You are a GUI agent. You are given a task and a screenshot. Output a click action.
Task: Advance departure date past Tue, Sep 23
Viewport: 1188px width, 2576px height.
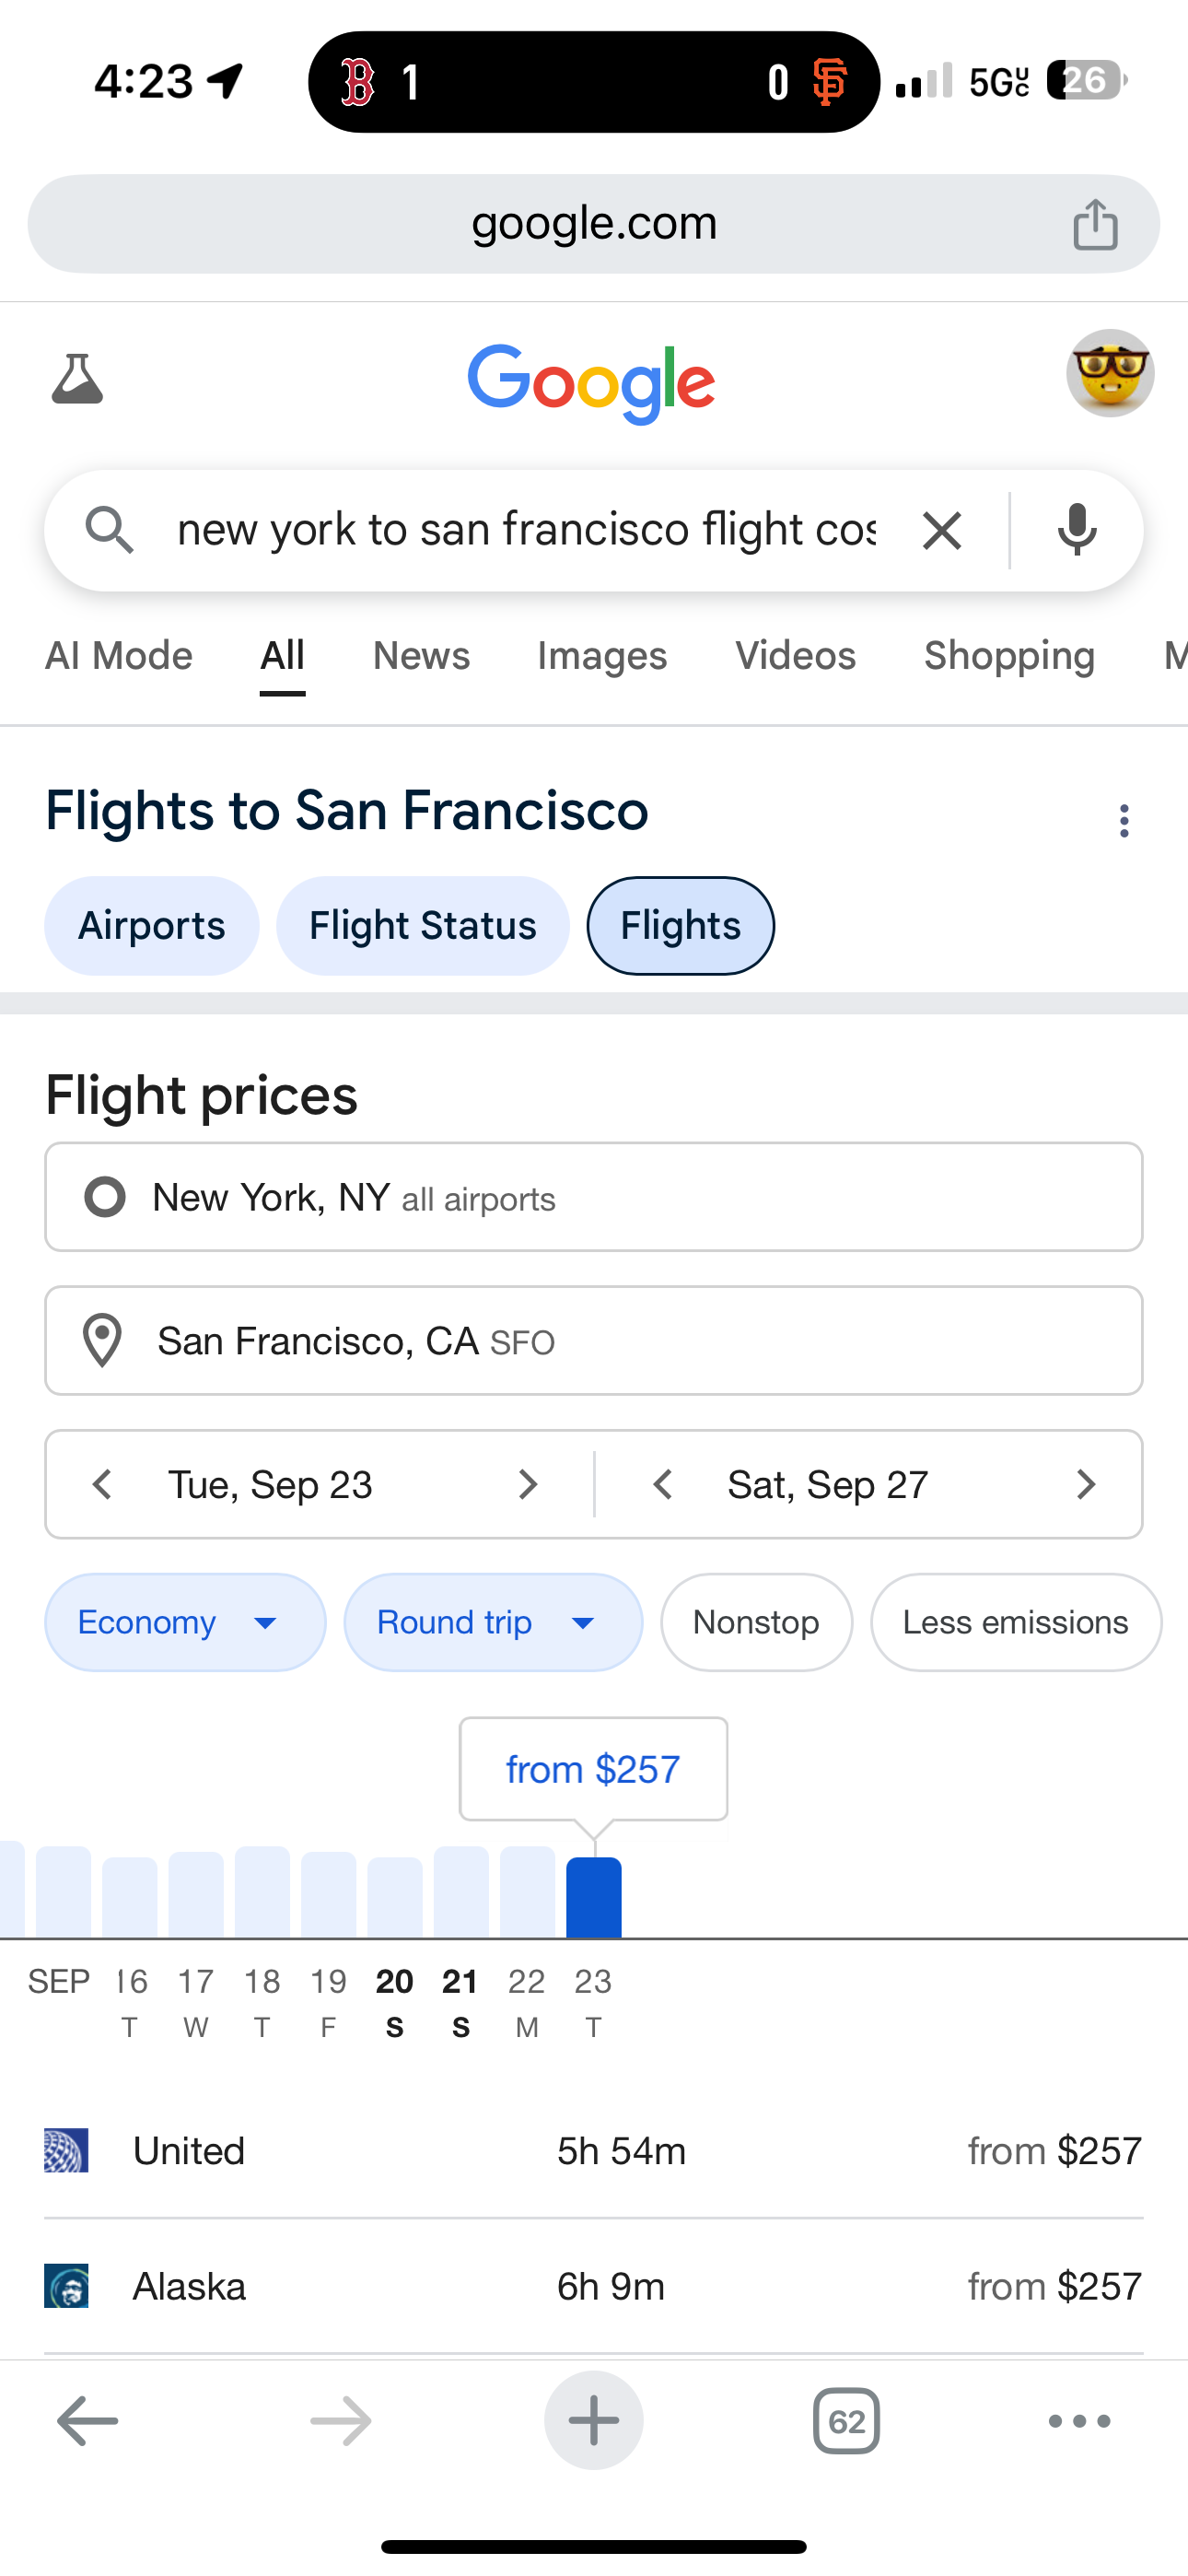tap(528, 1484)
